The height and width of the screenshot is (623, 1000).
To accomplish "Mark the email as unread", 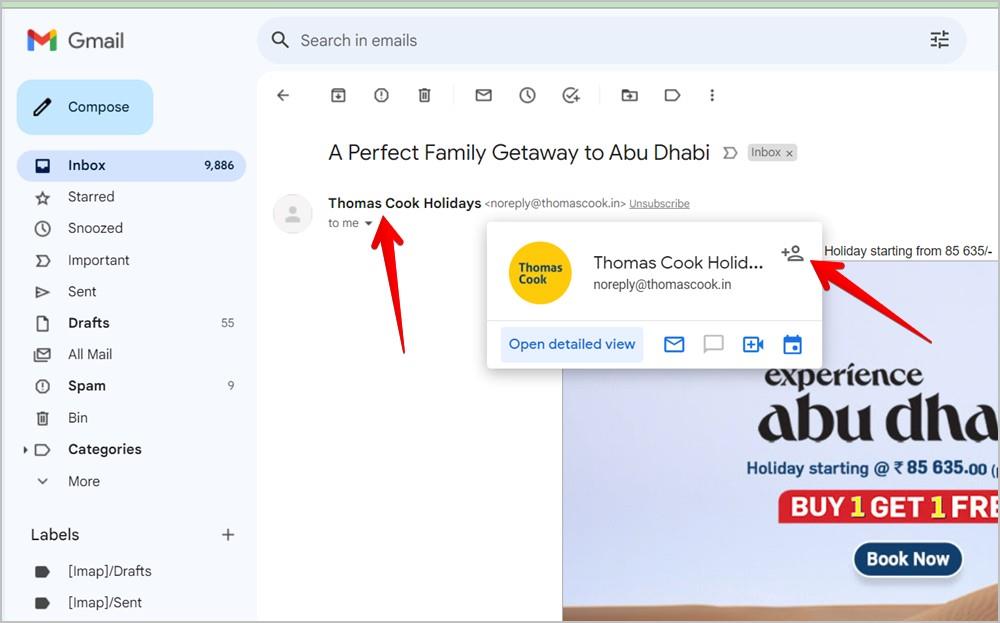I will [x=483, y=96].
